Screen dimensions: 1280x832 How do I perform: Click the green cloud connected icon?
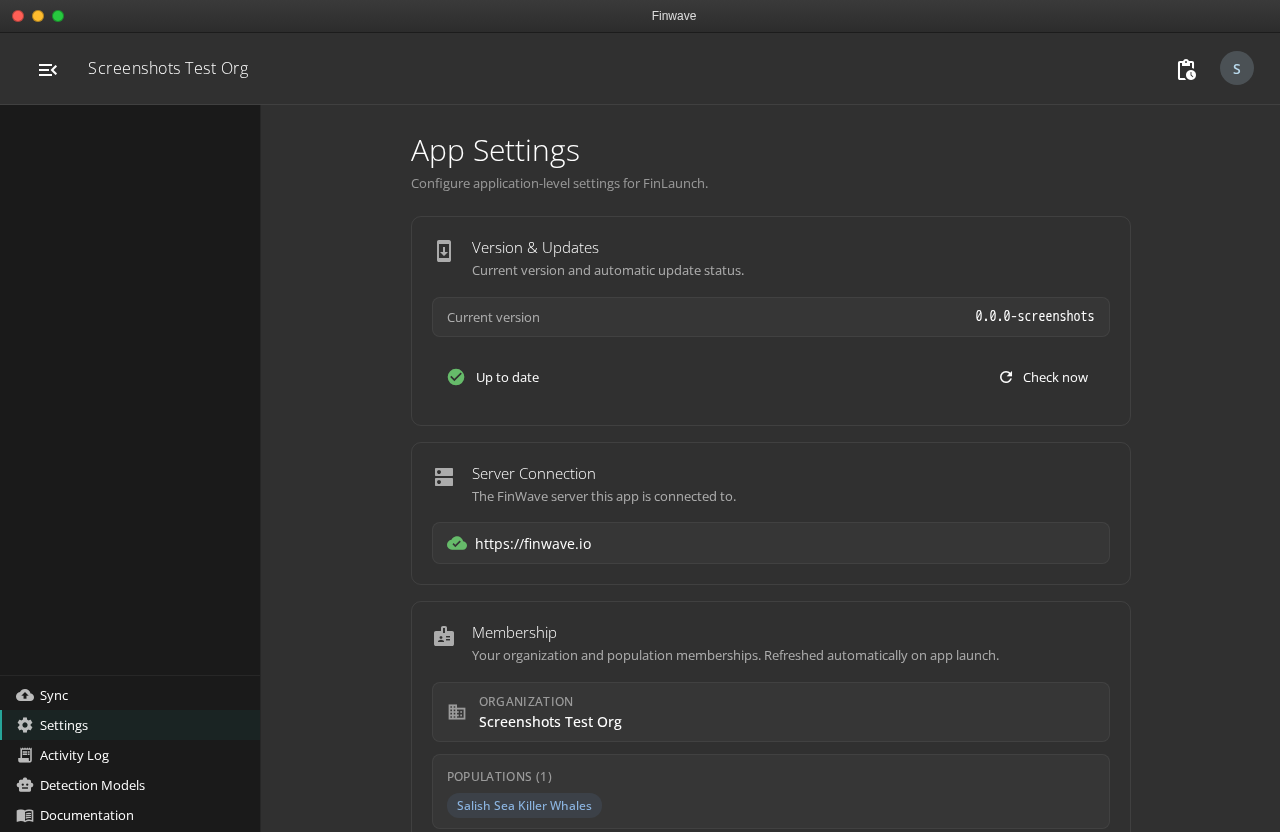point(457,544)
